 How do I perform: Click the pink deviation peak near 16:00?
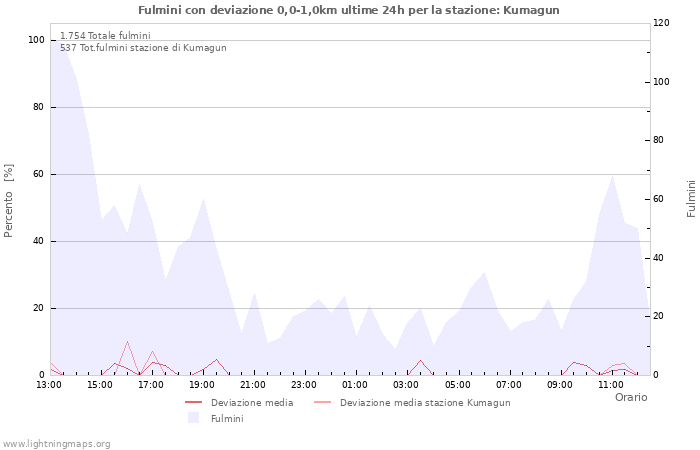point(127,342)
